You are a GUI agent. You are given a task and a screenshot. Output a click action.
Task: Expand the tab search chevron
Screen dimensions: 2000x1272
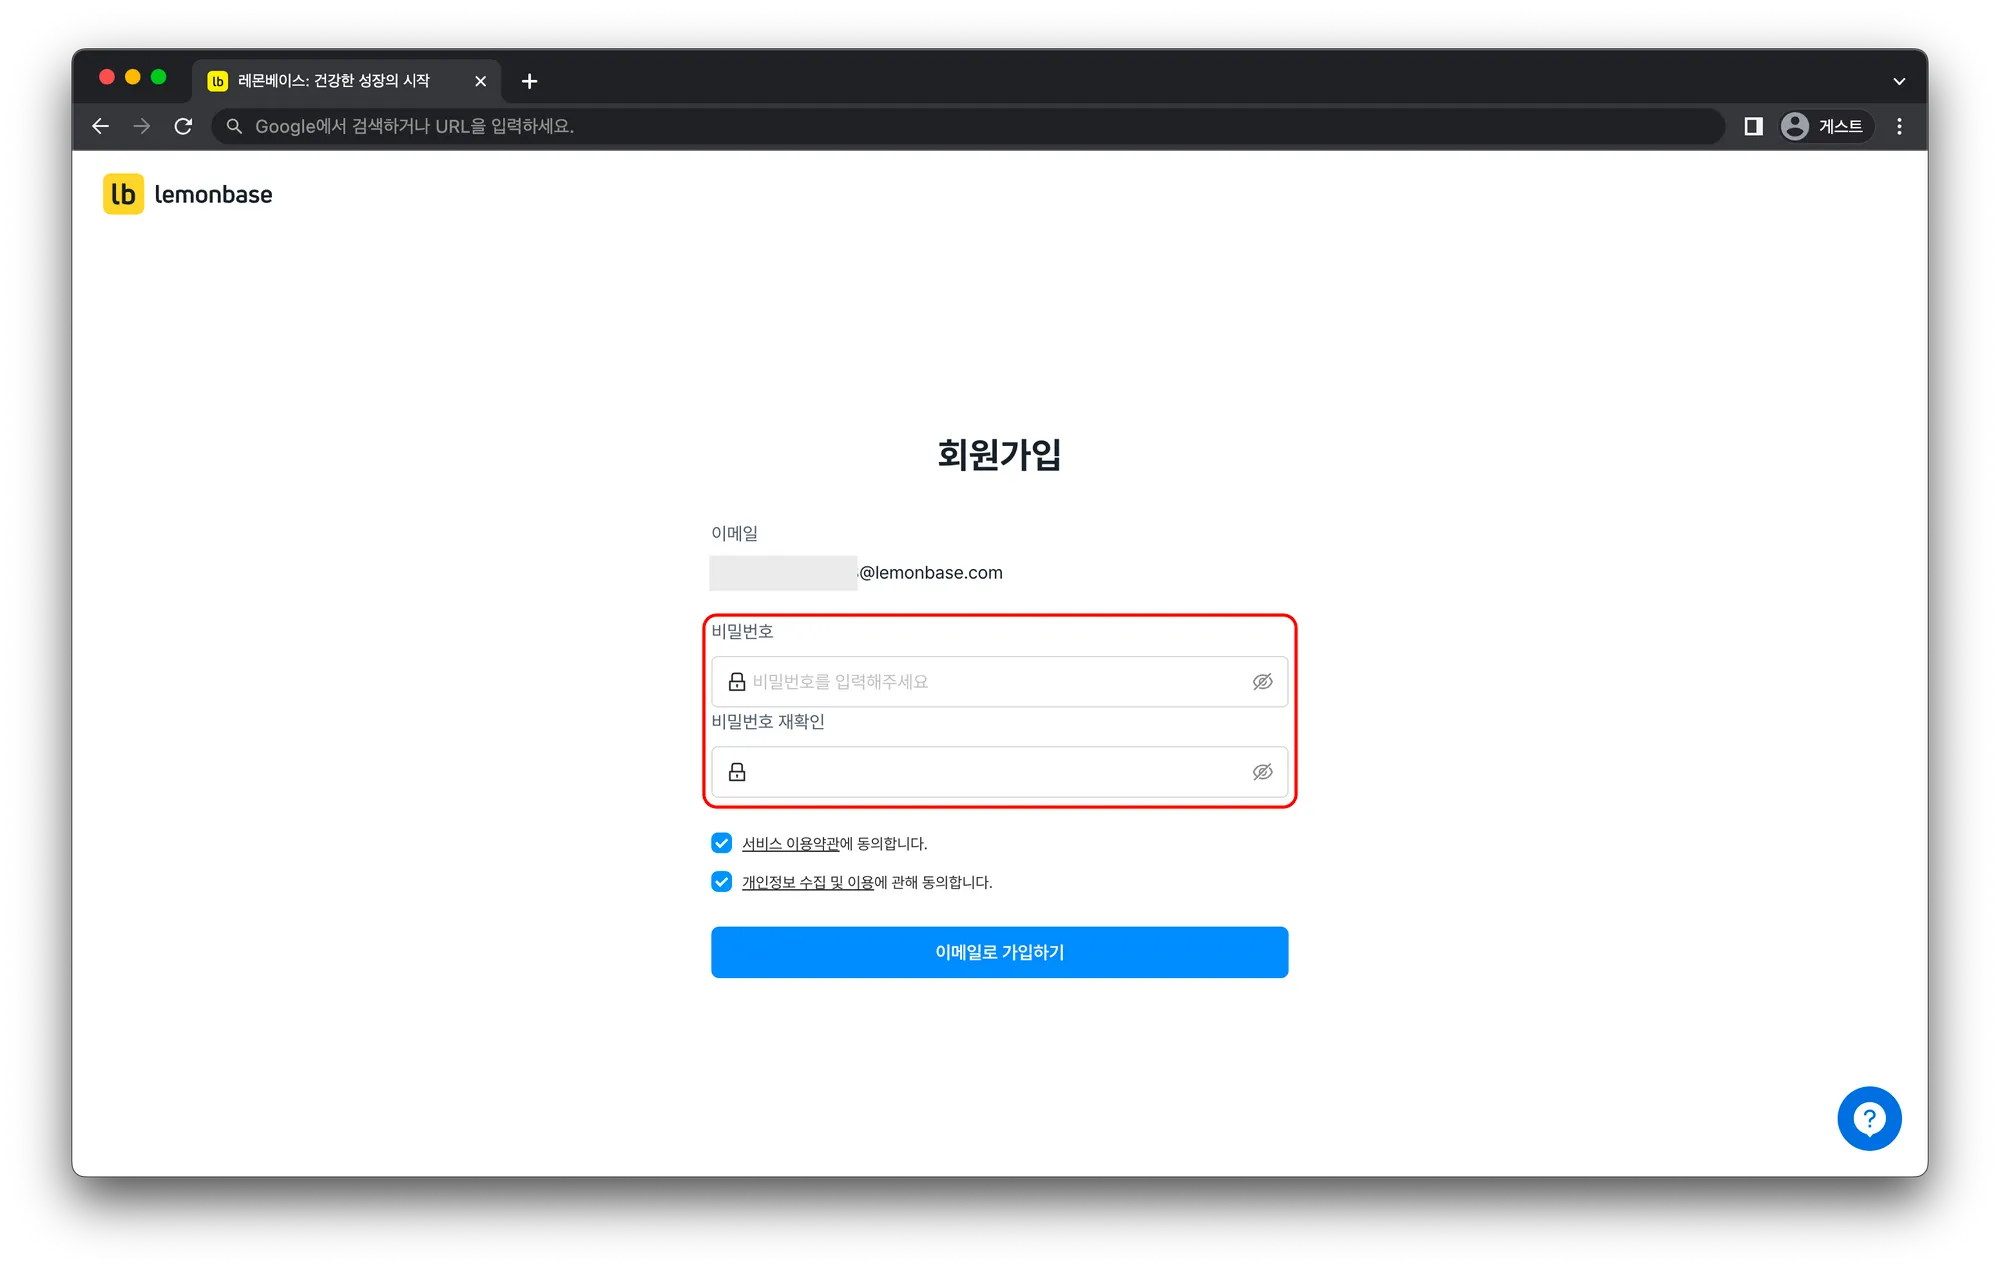pos(1898,81)
